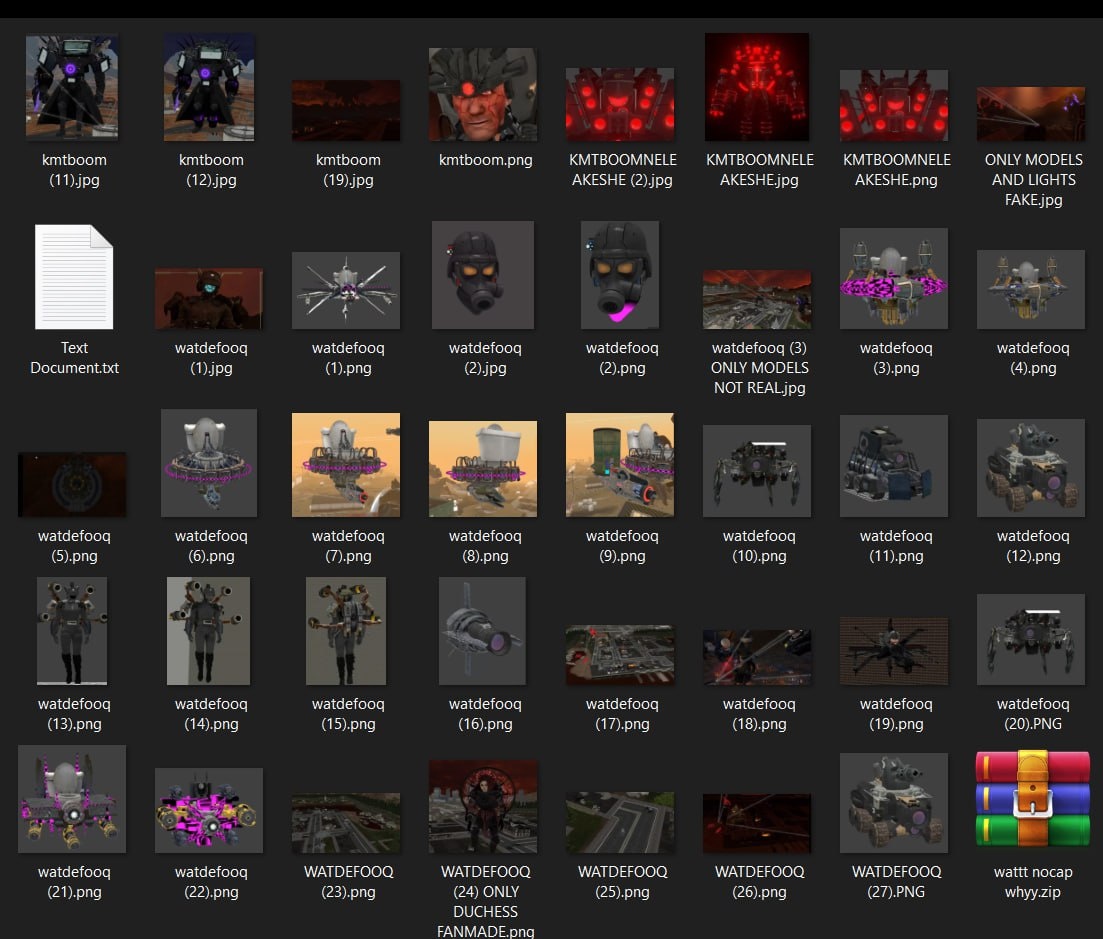Select watdefooq (6).png thumbnail

pos(209,463)
